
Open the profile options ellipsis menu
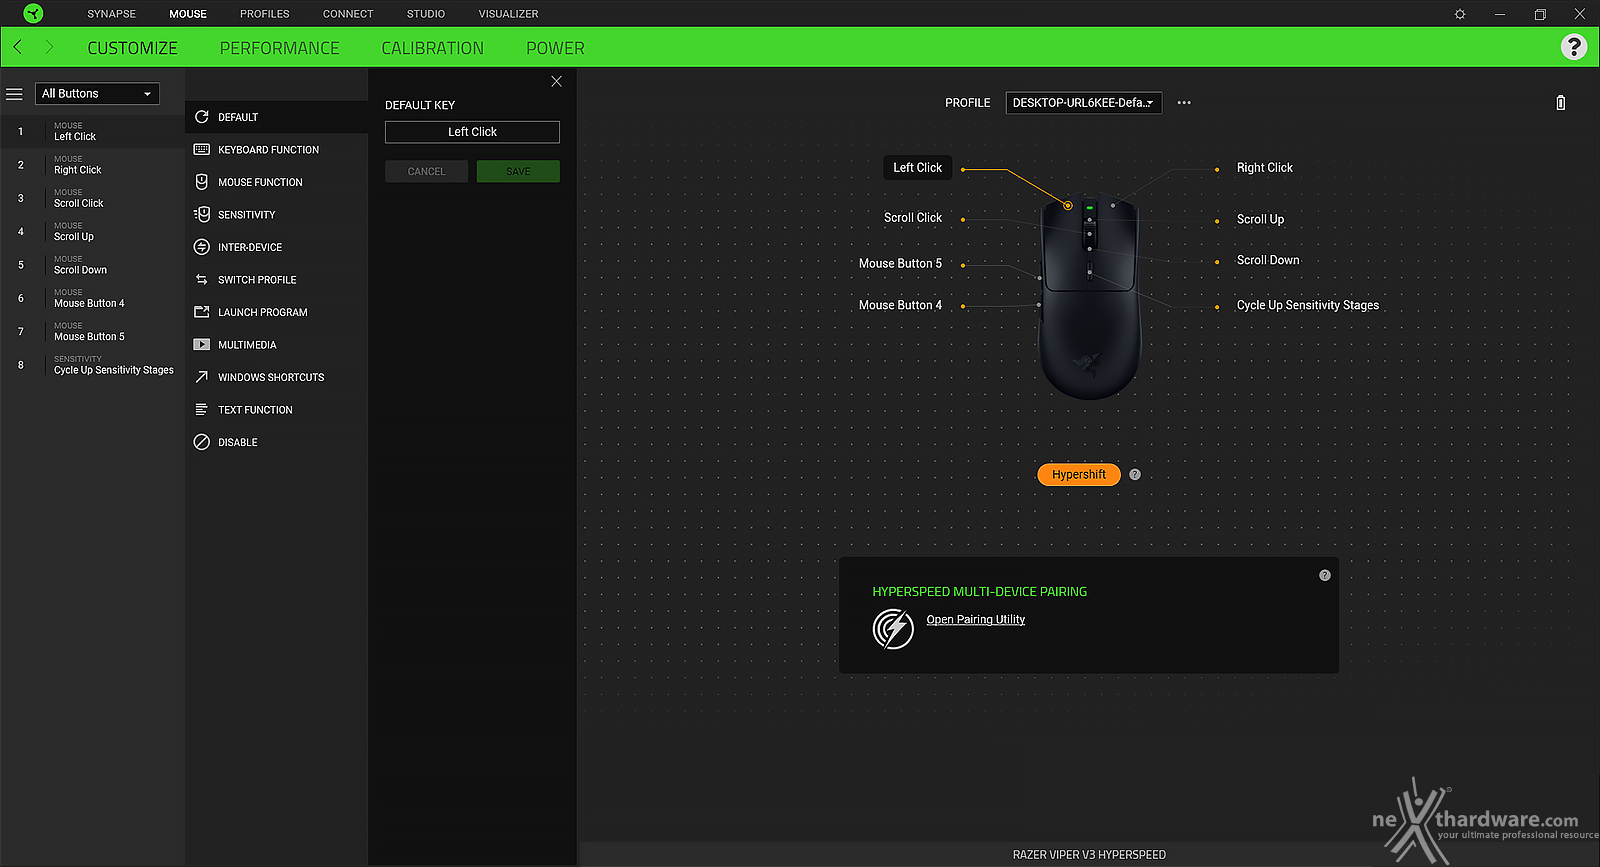1184,103
